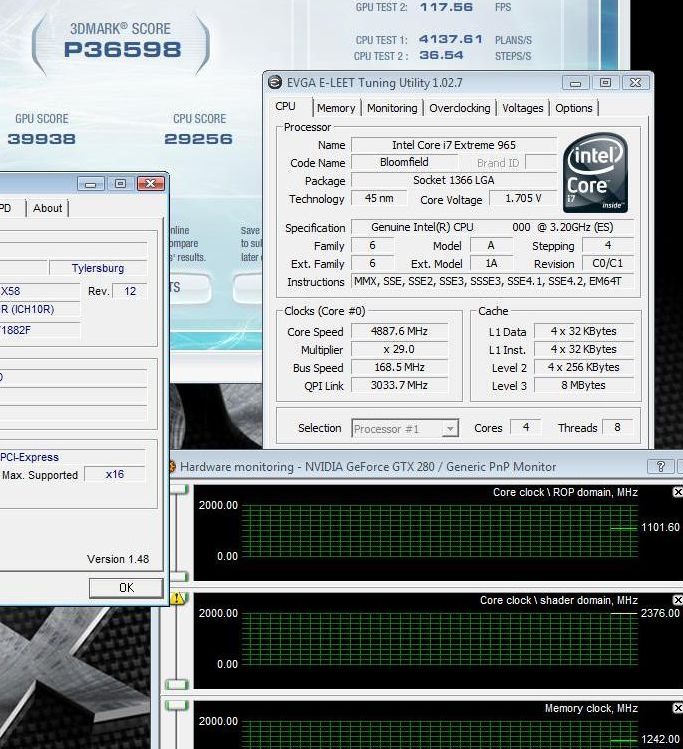Click the Max. Supported value 'x16'

click(x=115, y=474)
